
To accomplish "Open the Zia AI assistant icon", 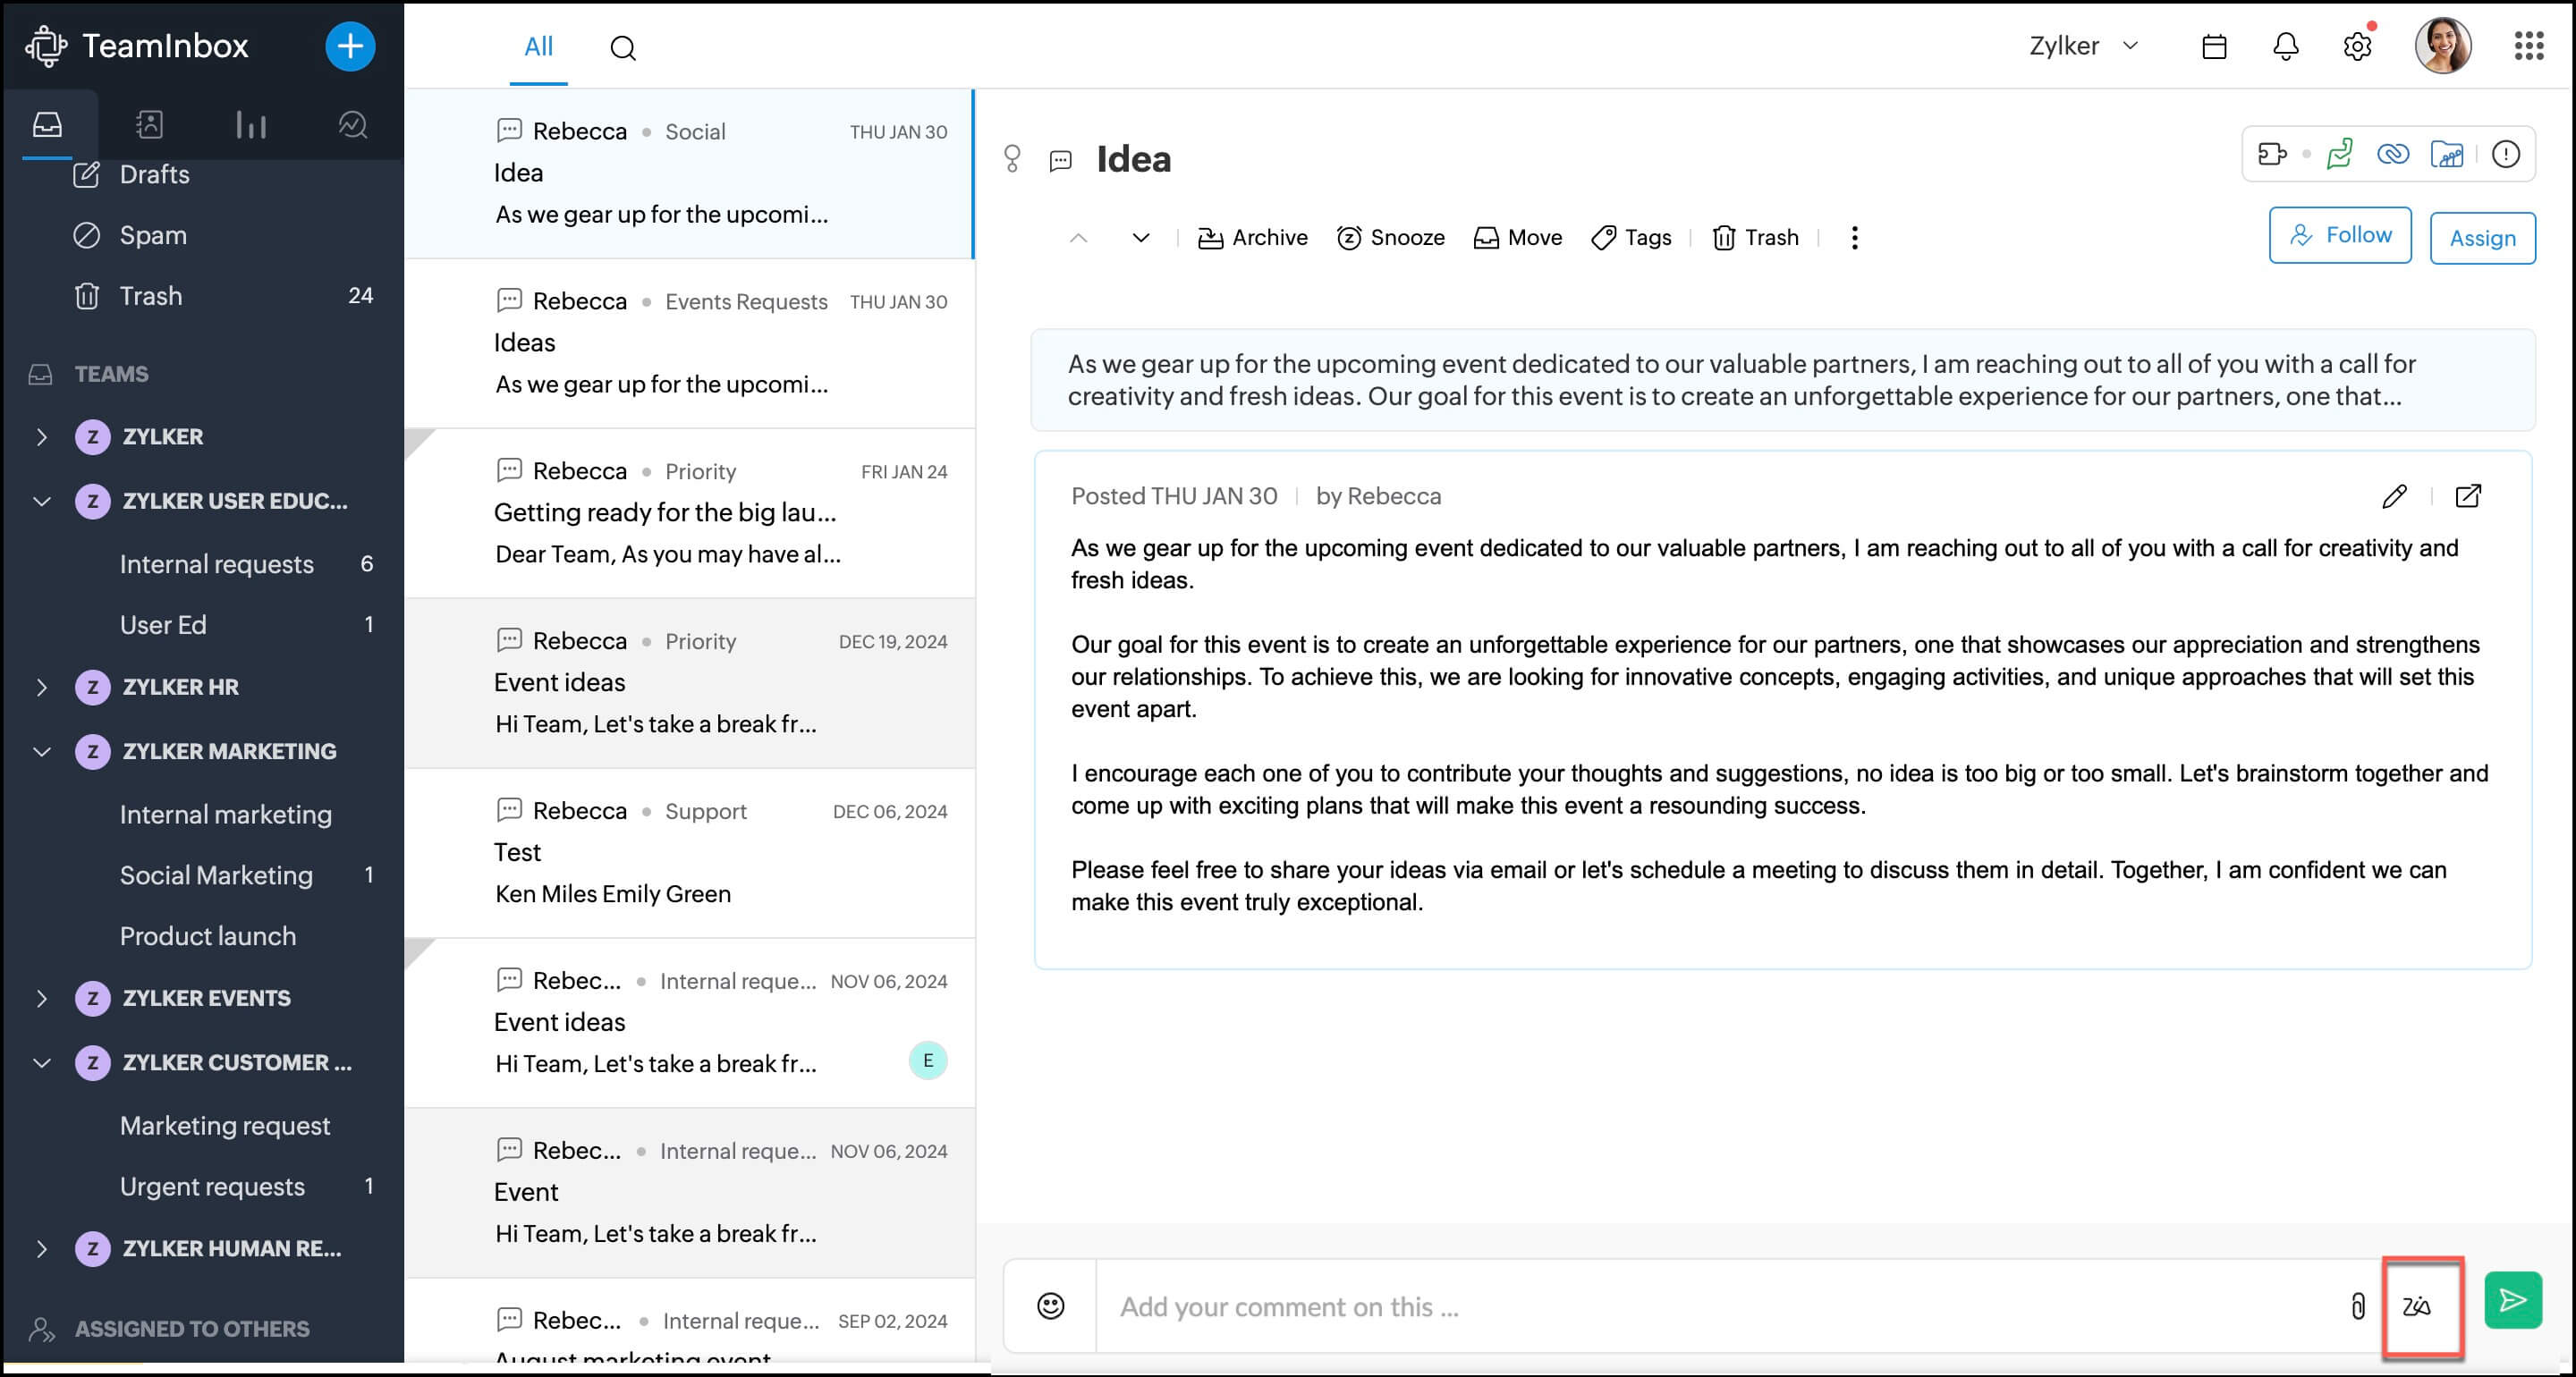I will (2416, 1305).
